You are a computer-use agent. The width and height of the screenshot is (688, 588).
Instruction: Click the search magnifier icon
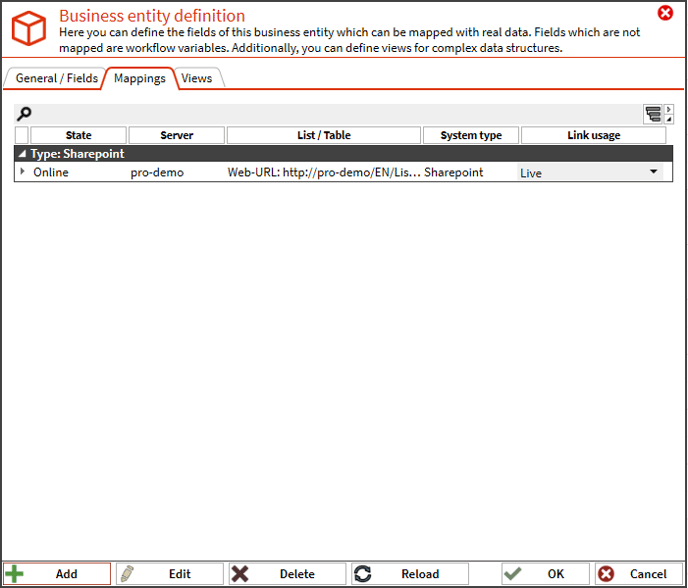click(25, 114)
